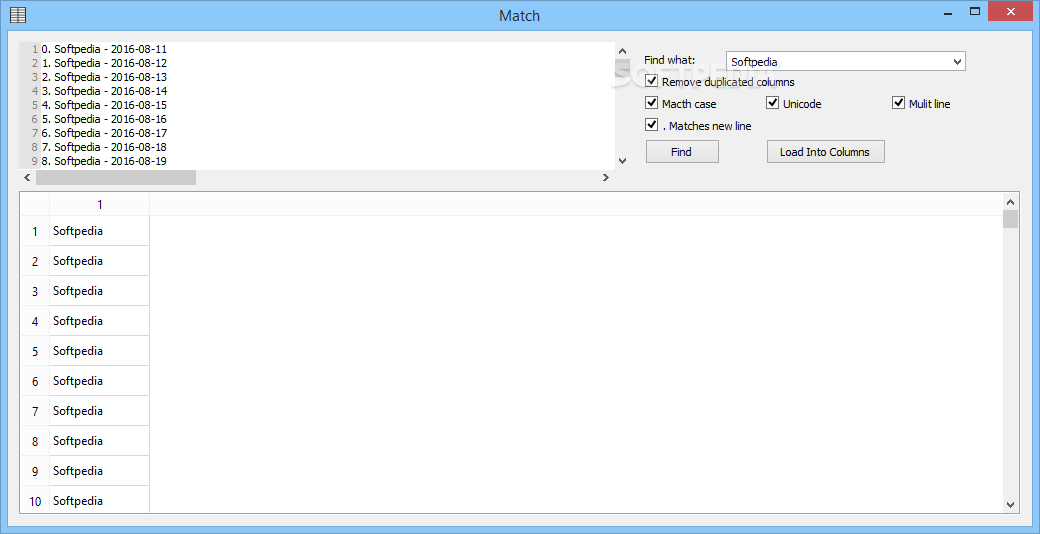Click text editor scroll right arrow
The image size is (1040, 534).
pos(606,177)
